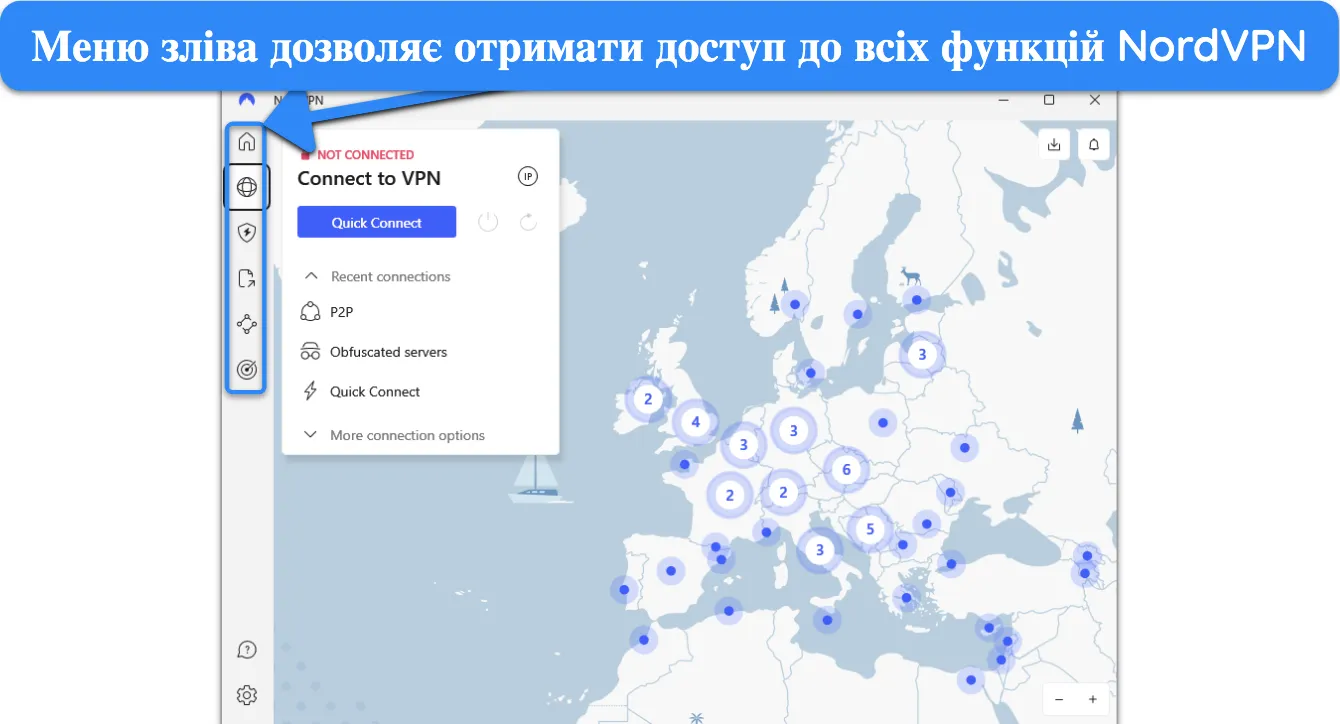Select the globe VPN sidebar icon
1340x724 pixels.
point(246,187)
